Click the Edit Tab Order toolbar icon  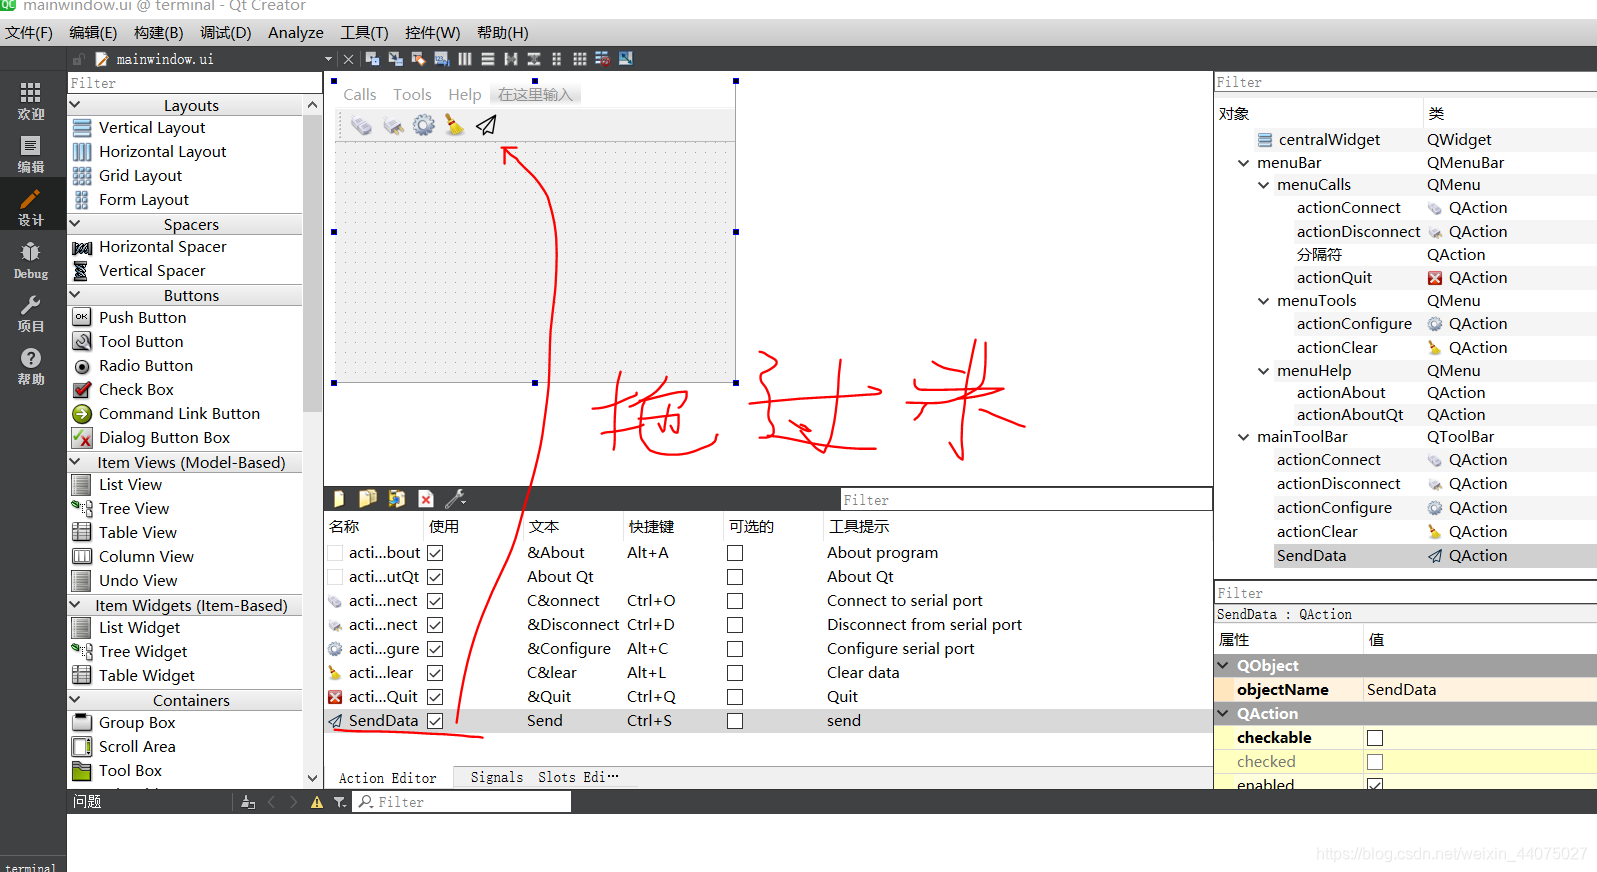coord(441,59)
